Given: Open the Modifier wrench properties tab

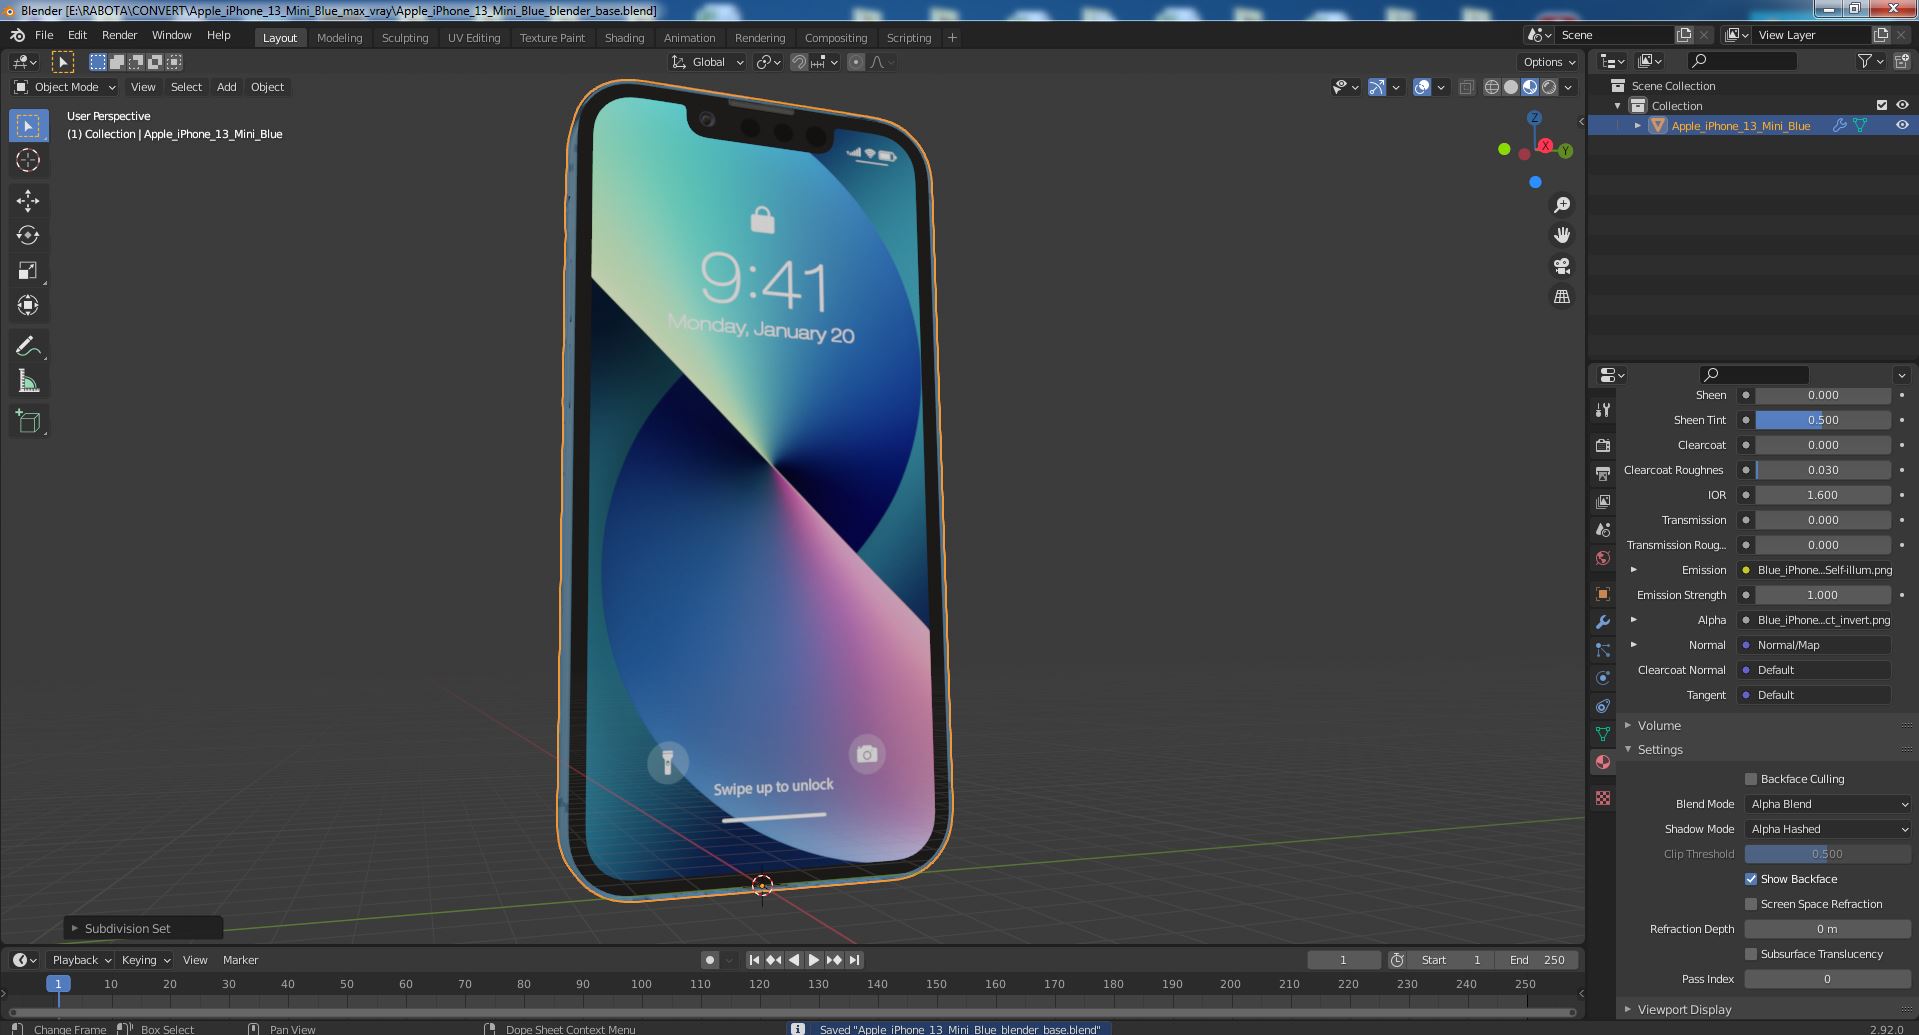Looking at the screenshot, I should (x=1603, y=622).
